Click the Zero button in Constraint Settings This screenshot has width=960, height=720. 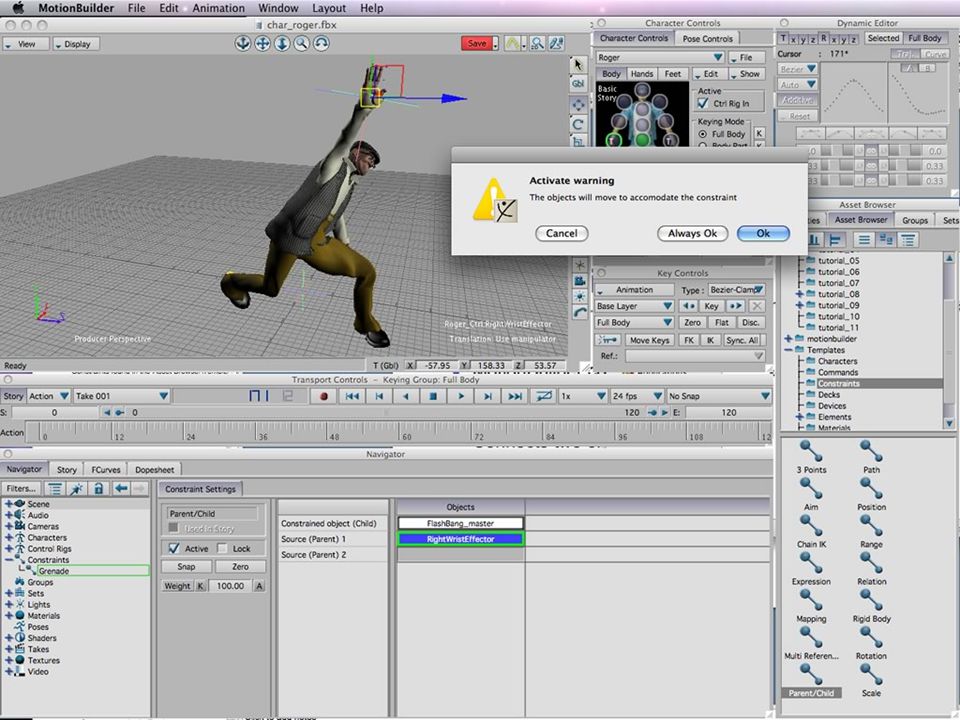click(x=240, y=566)
